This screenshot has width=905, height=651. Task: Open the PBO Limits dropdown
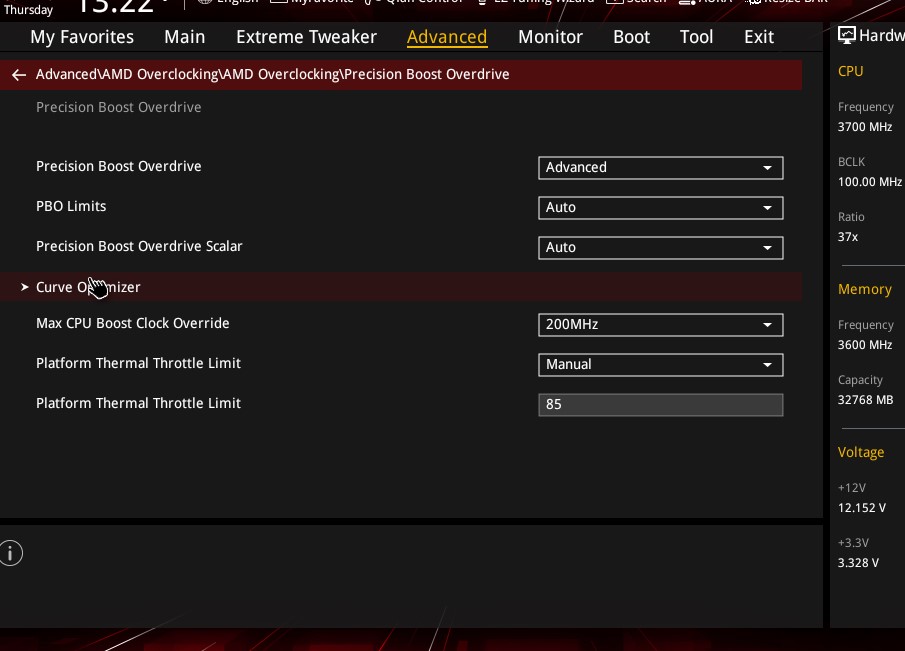click(x=660, y=207)
